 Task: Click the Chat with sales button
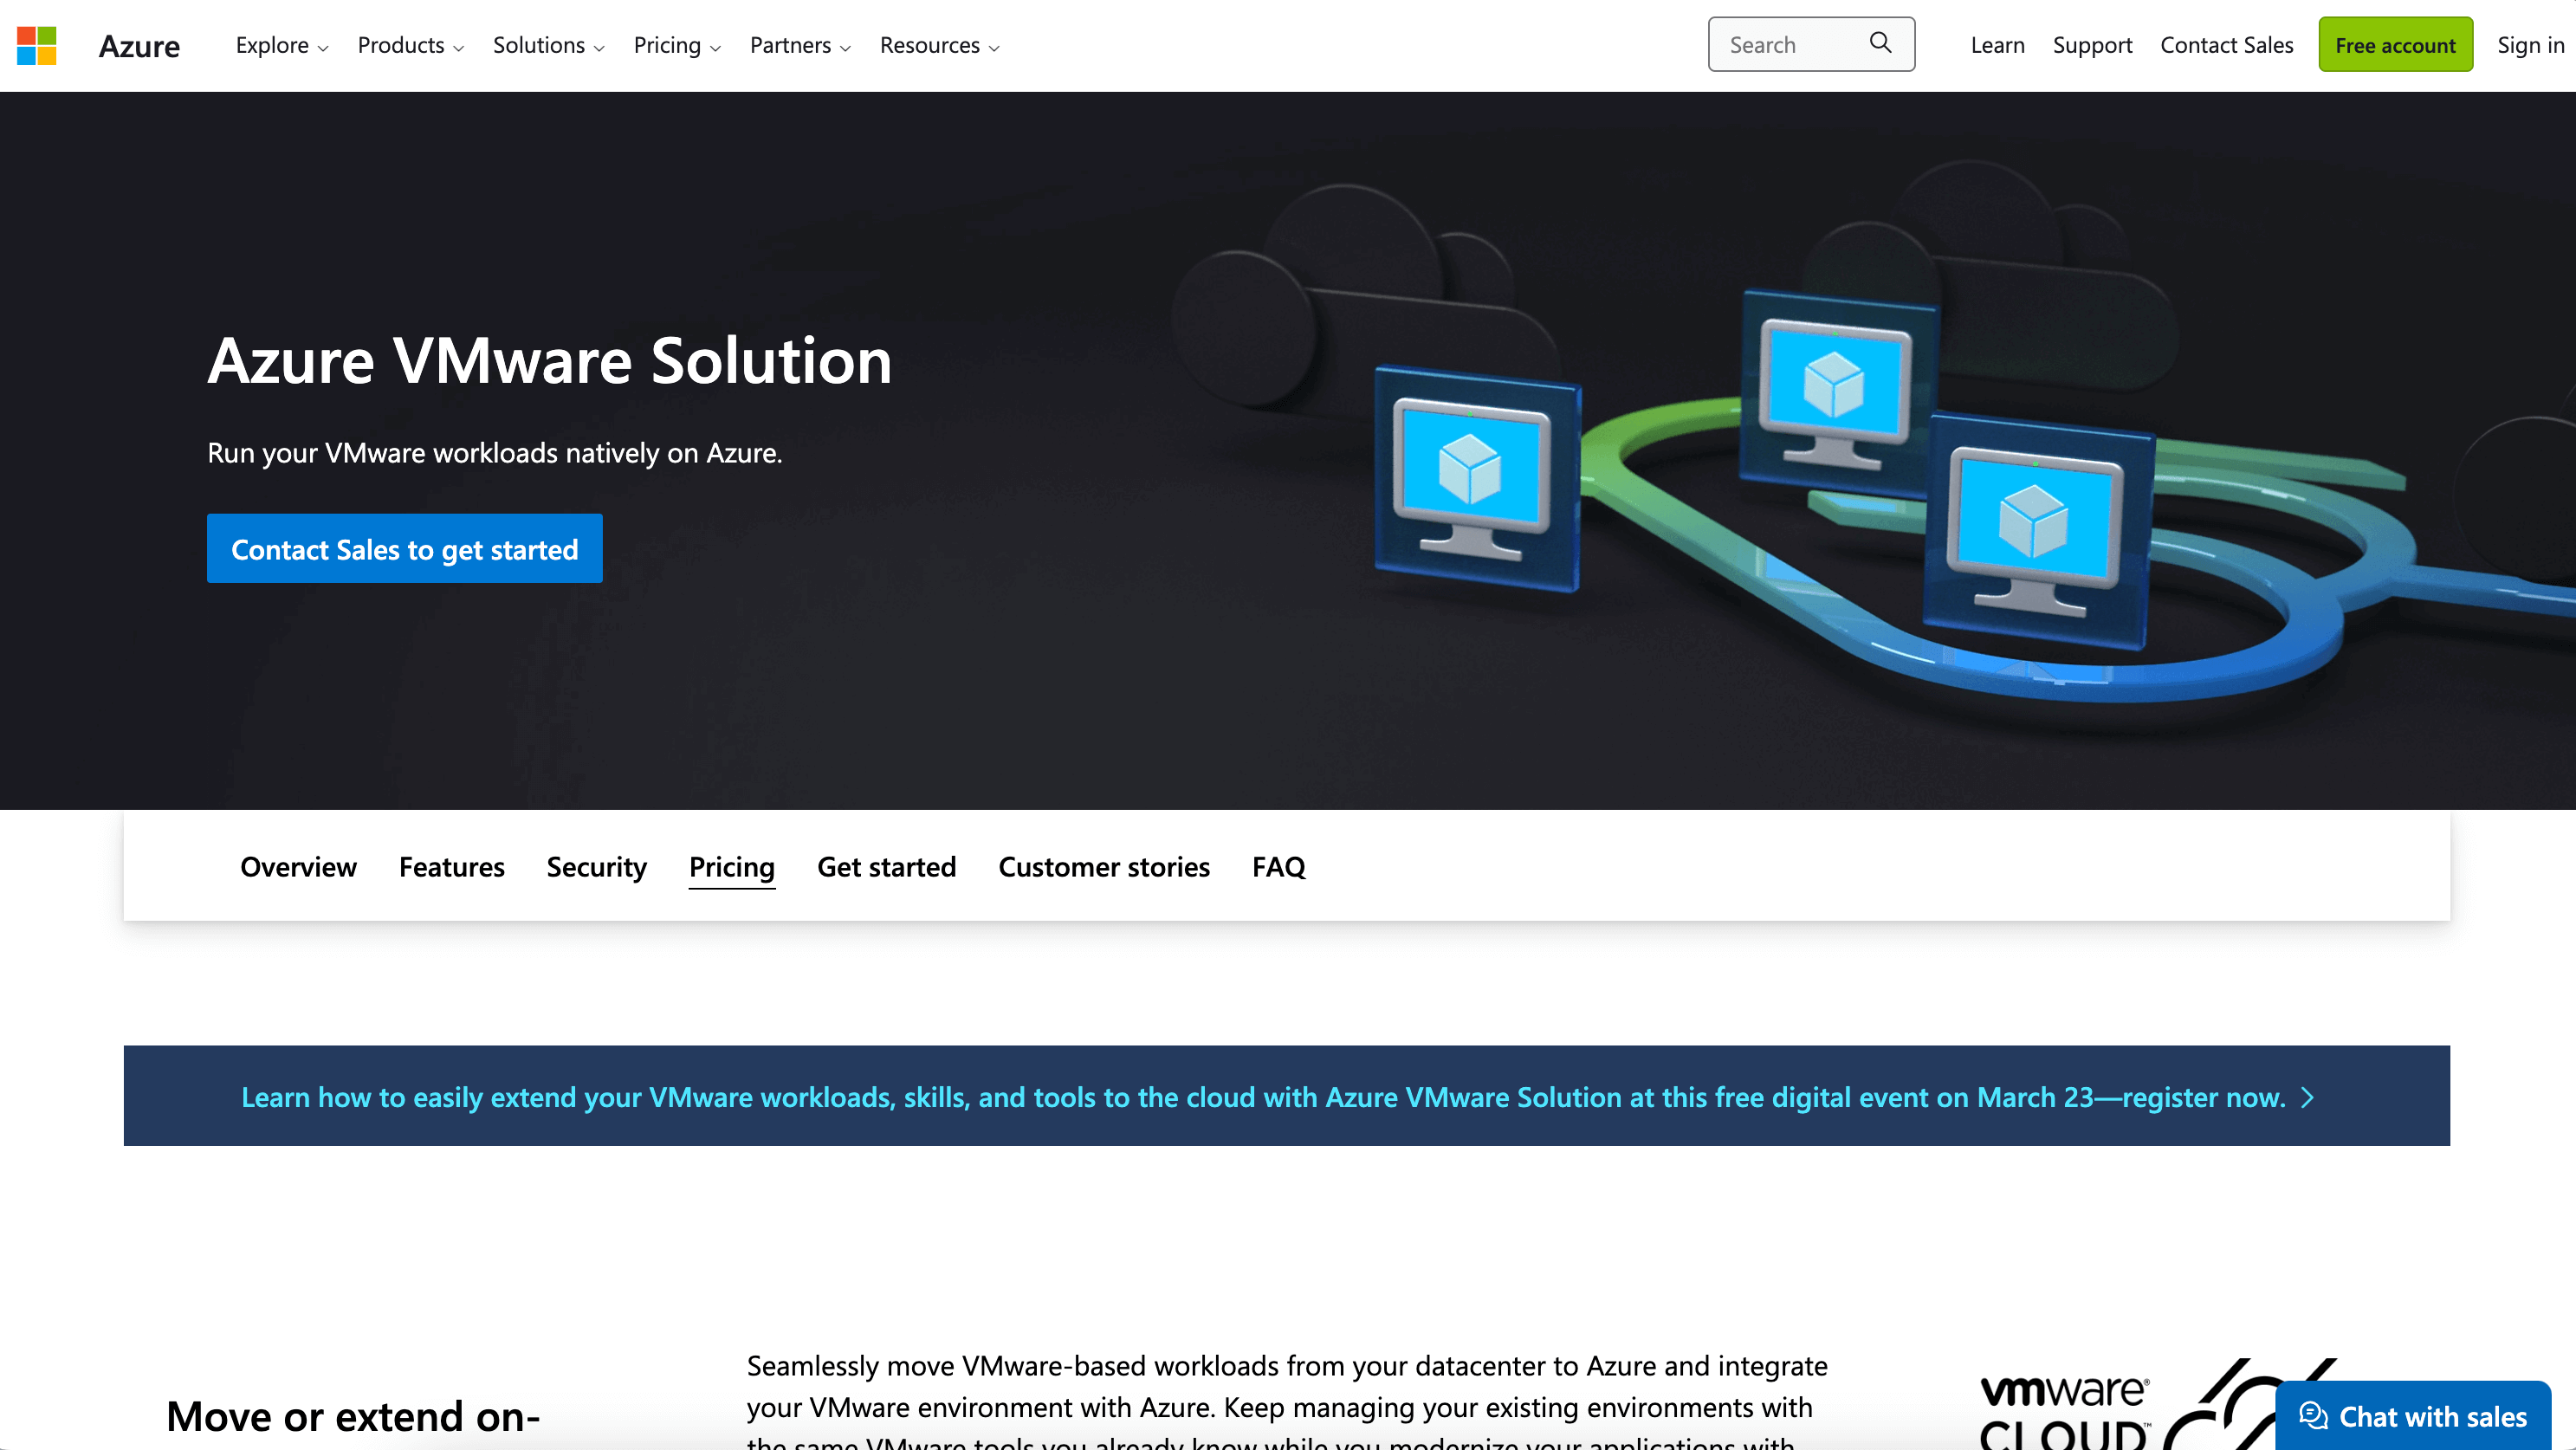click(2412, 1416)
